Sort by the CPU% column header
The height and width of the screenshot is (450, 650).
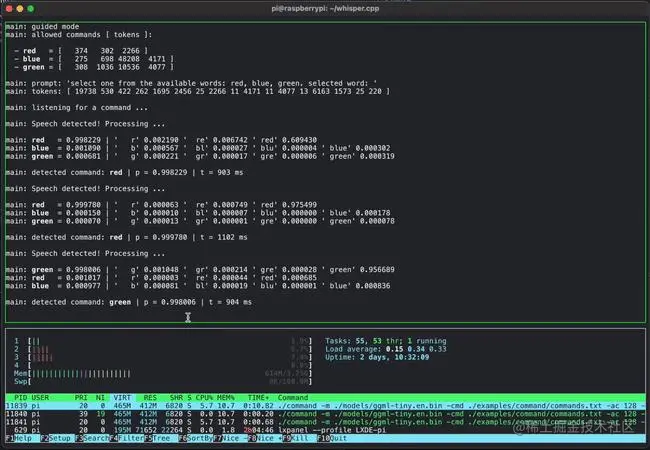pos(204,397)
